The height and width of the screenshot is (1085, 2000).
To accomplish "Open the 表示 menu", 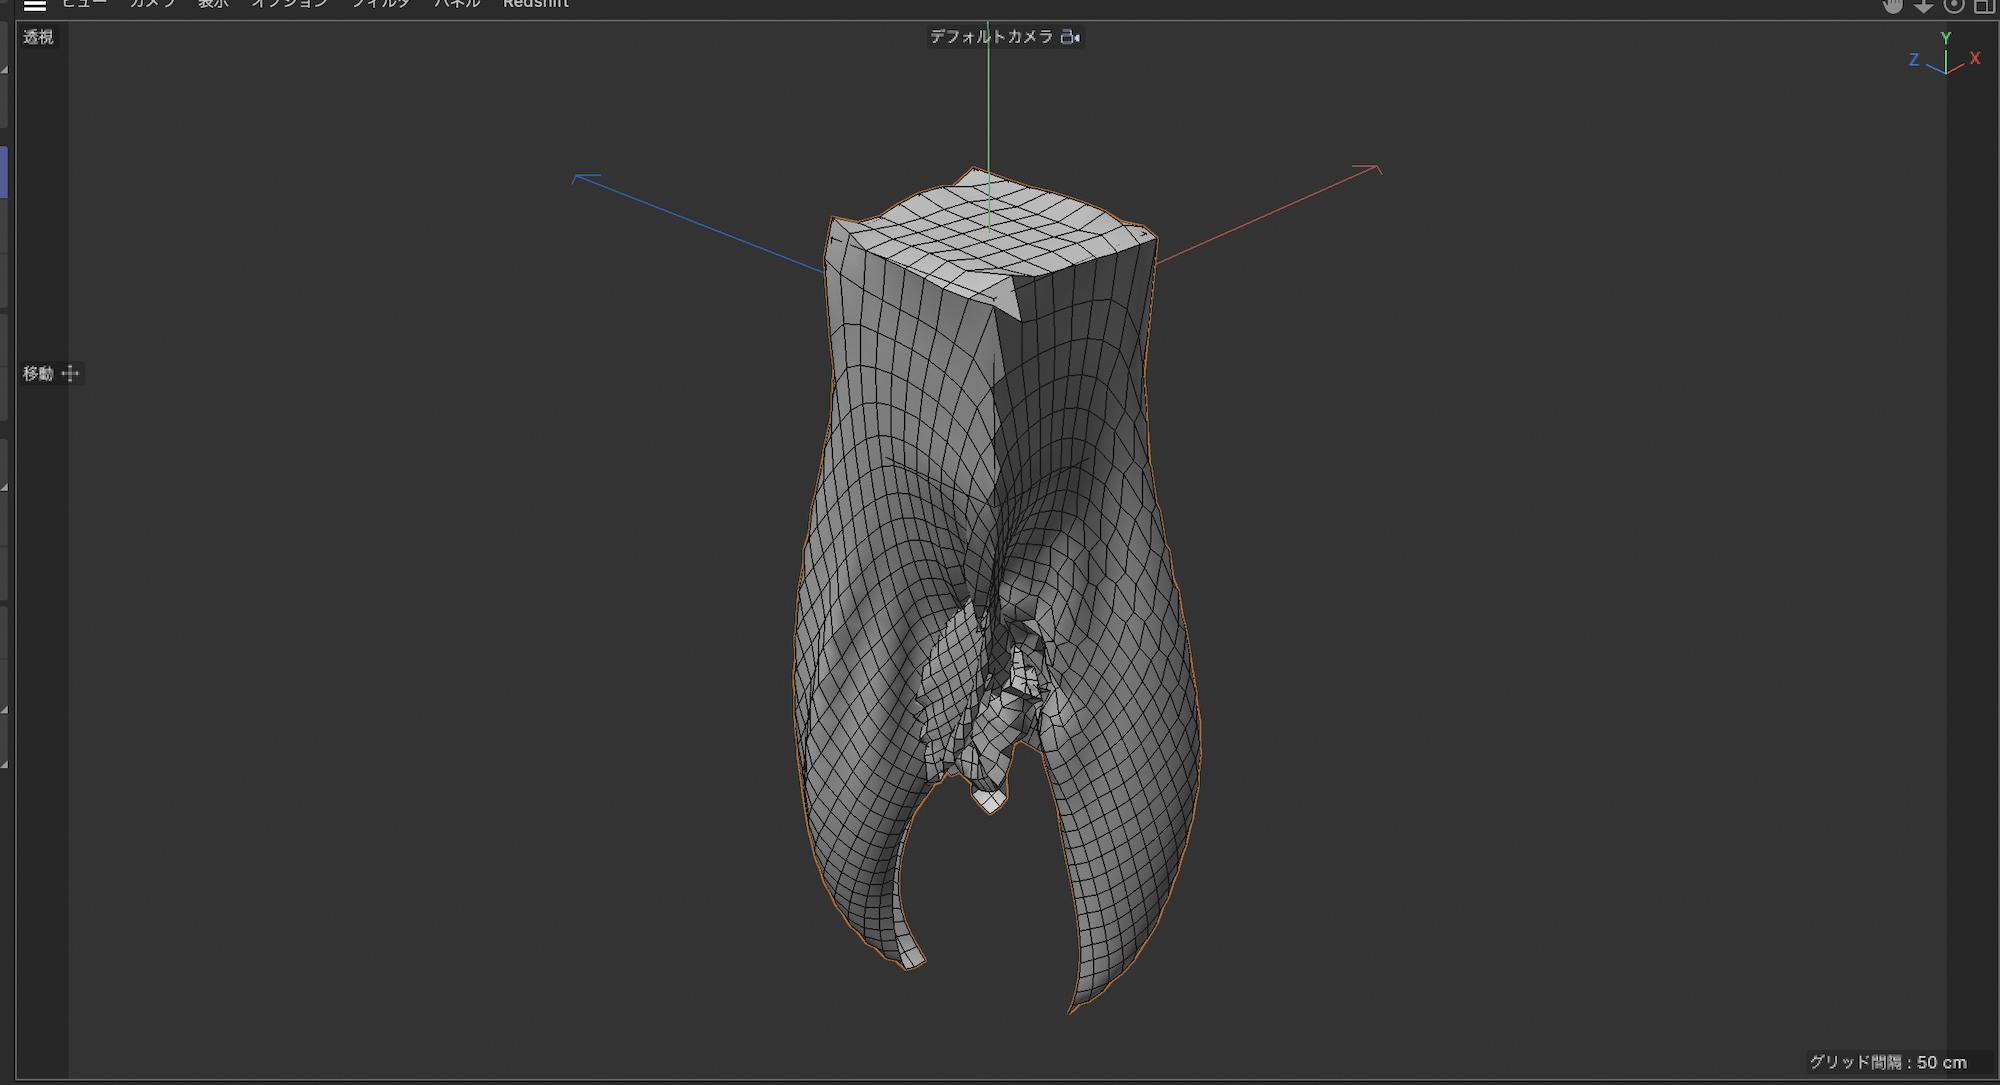I will click(213, 4).
